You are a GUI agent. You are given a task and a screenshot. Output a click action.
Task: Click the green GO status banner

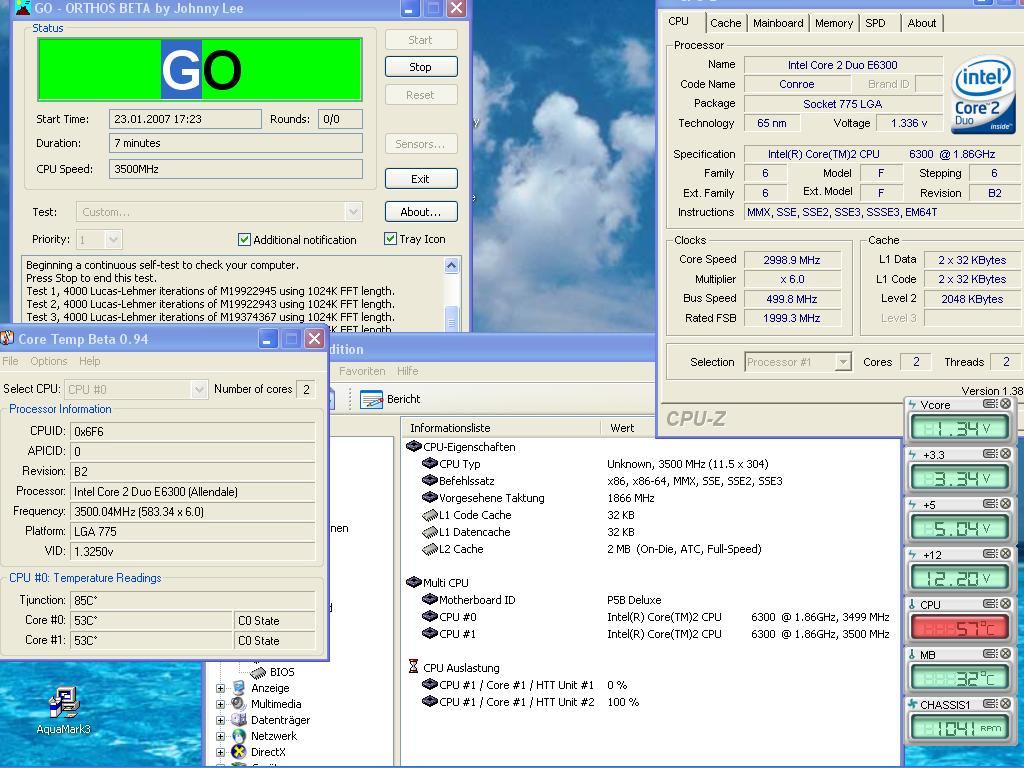click(x=200, y=69)
